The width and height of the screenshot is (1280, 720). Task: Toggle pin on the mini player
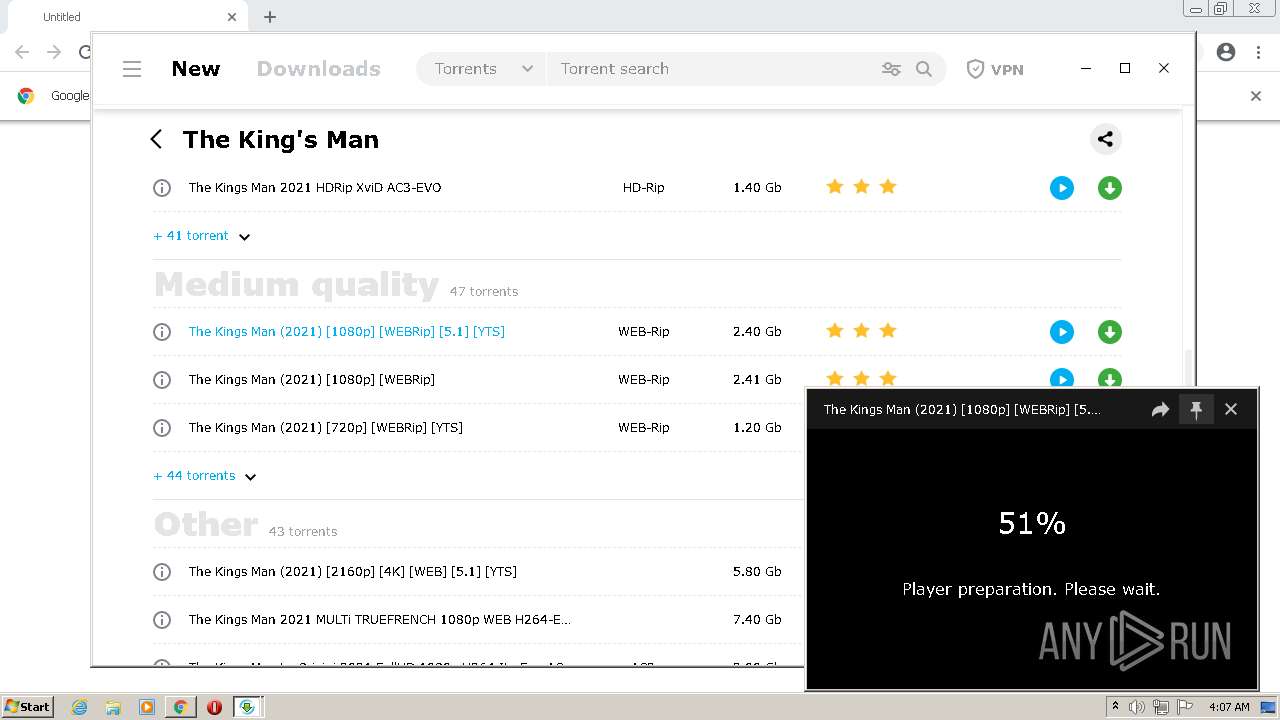point(1196,409)
